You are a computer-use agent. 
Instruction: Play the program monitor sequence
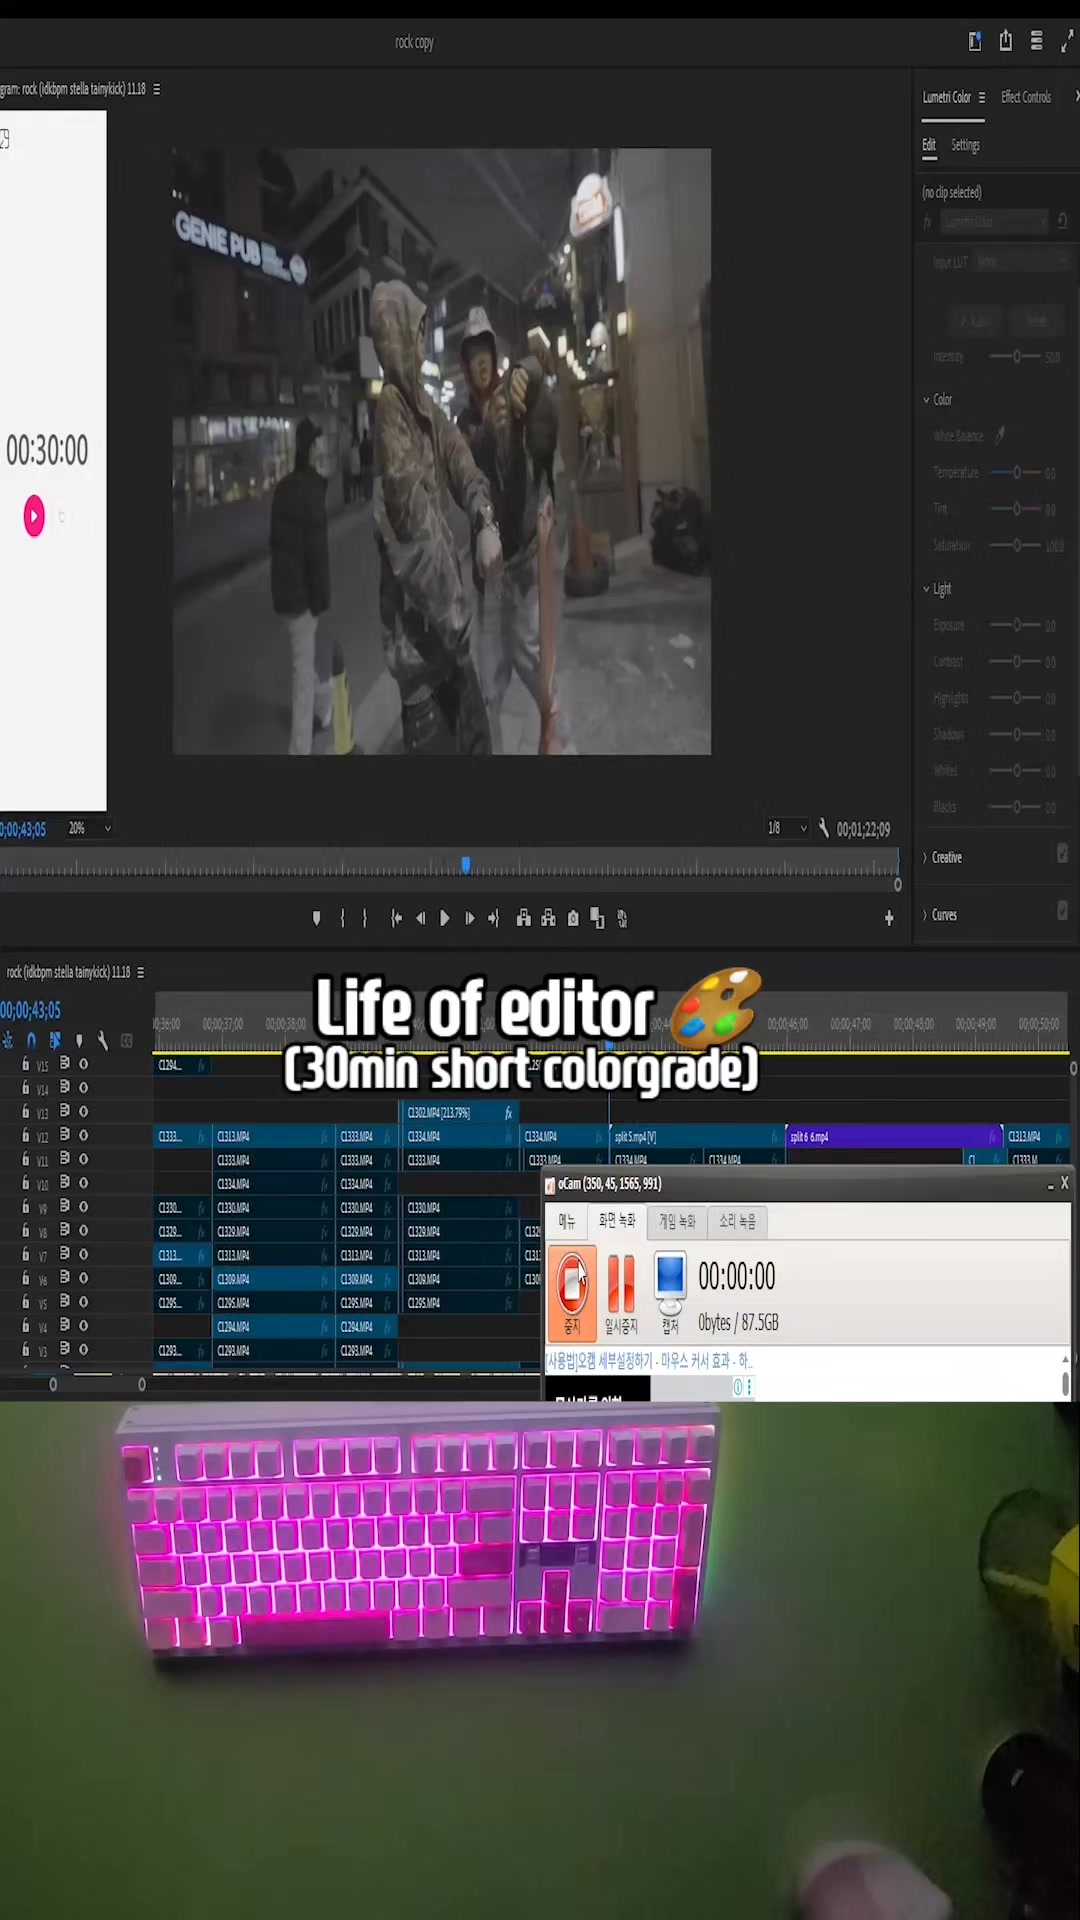click(x=445, y=918)
